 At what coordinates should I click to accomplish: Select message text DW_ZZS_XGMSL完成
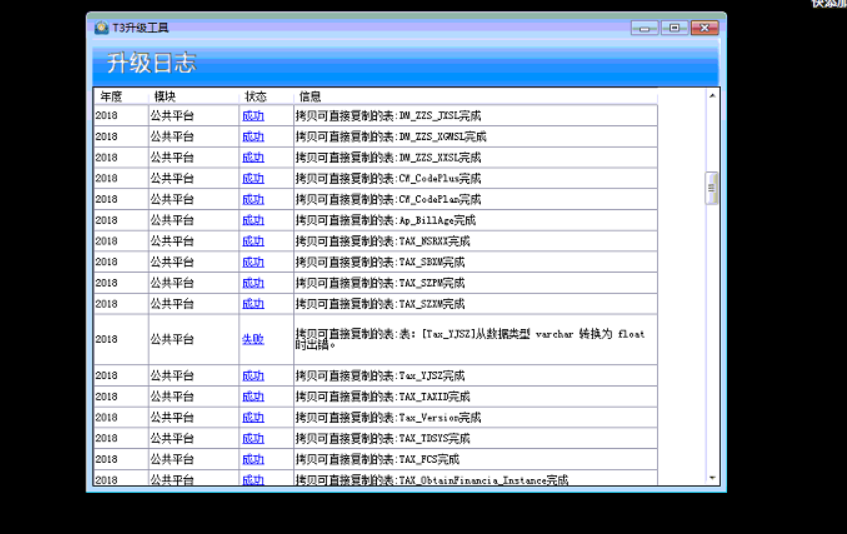pos(442,137)
